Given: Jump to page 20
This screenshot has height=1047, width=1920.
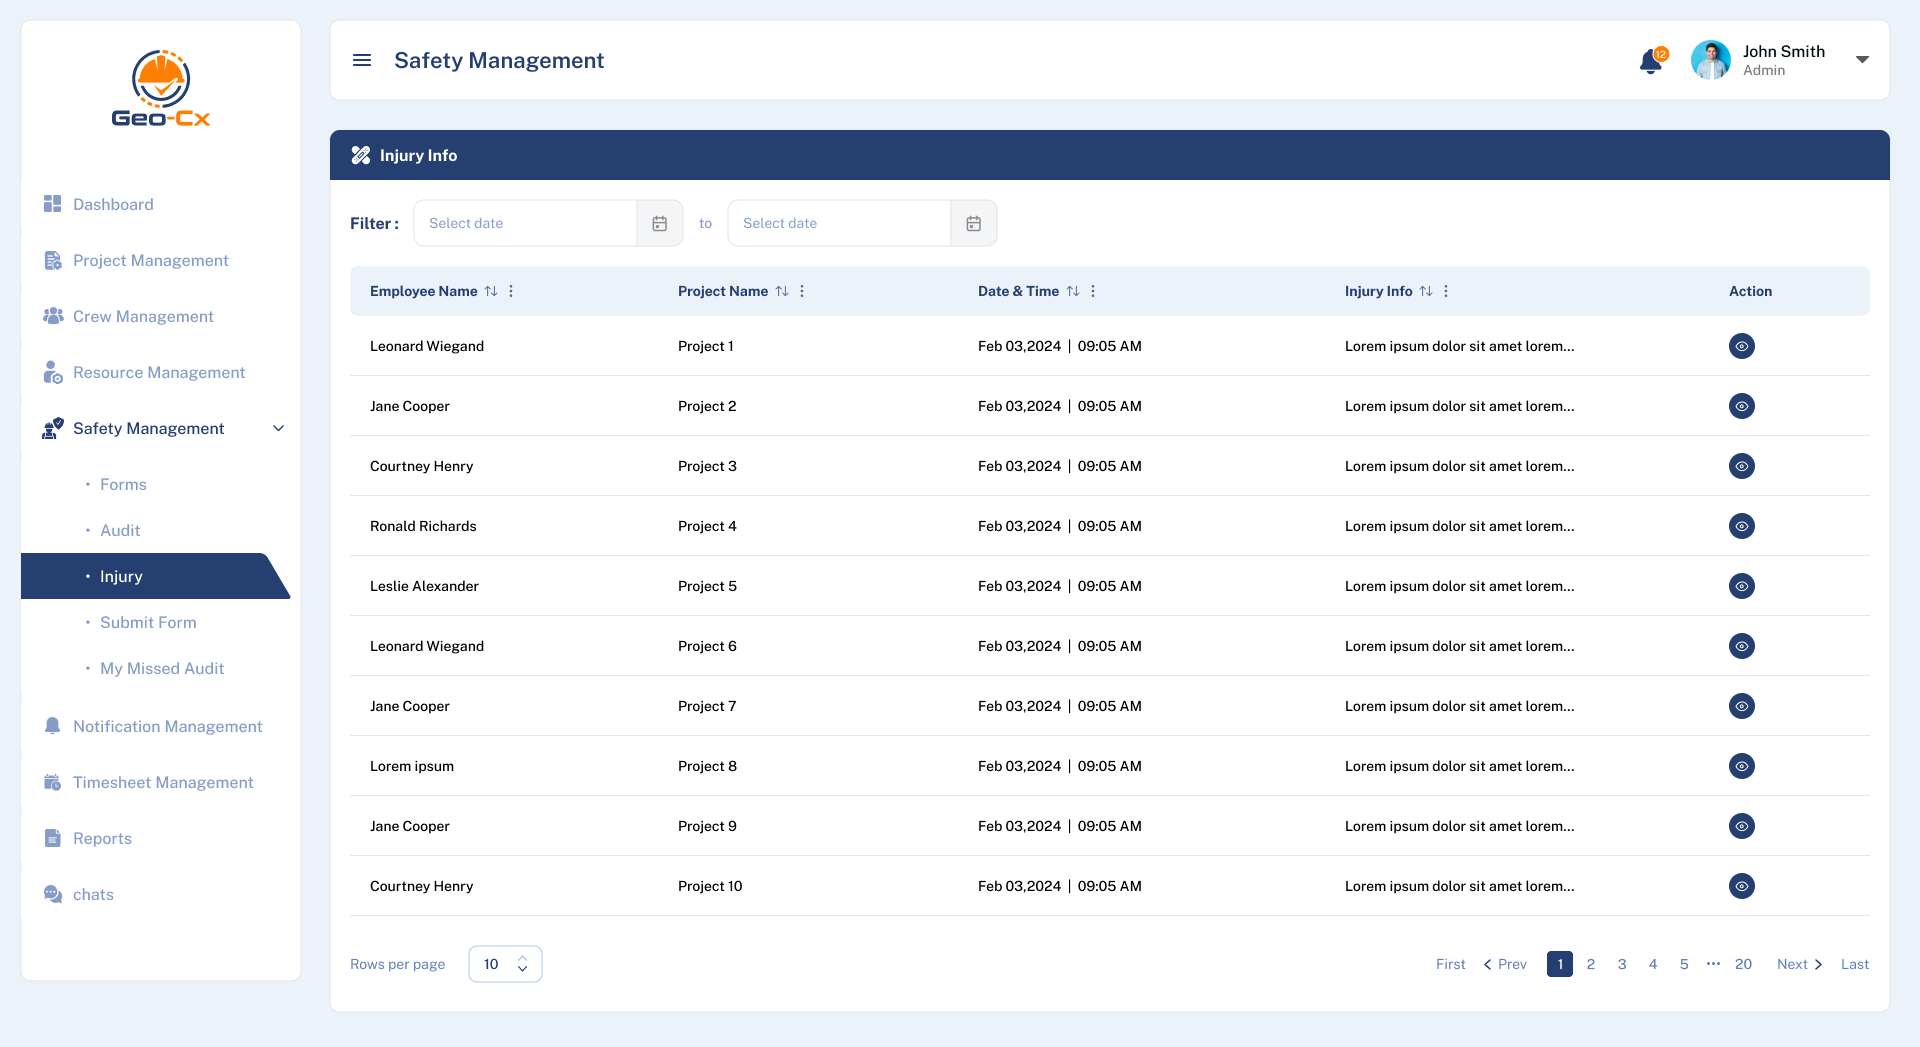Looking at the screenshot, I should click(x=1743, y=964).
